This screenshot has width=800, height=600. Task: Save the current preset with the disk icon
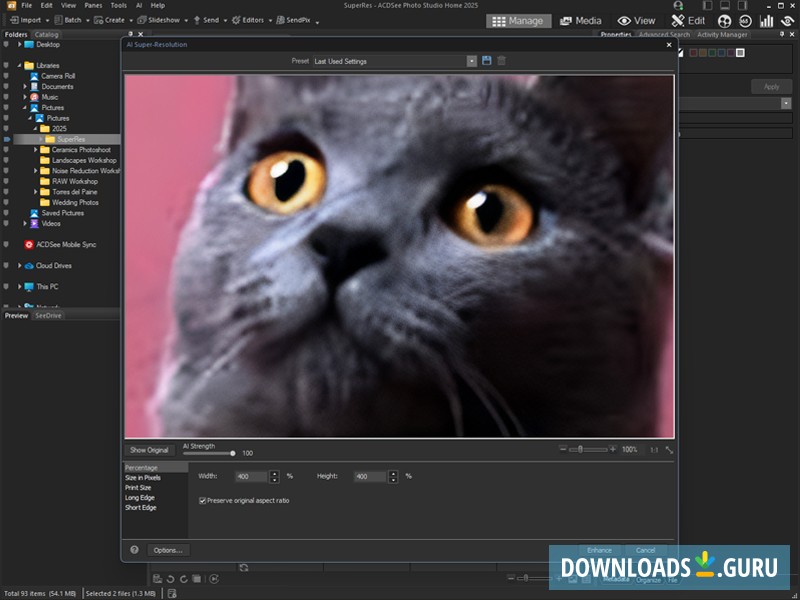pos(487,61)
